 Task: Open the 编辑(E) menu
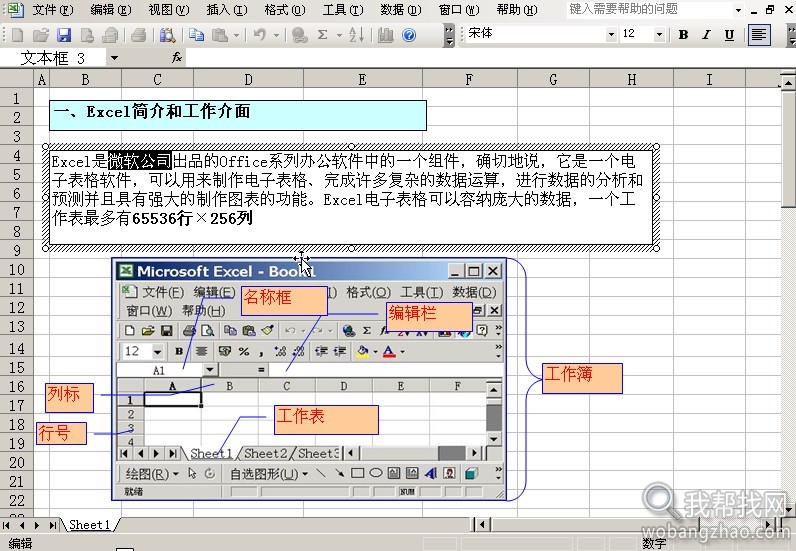(x=111, y=10)
